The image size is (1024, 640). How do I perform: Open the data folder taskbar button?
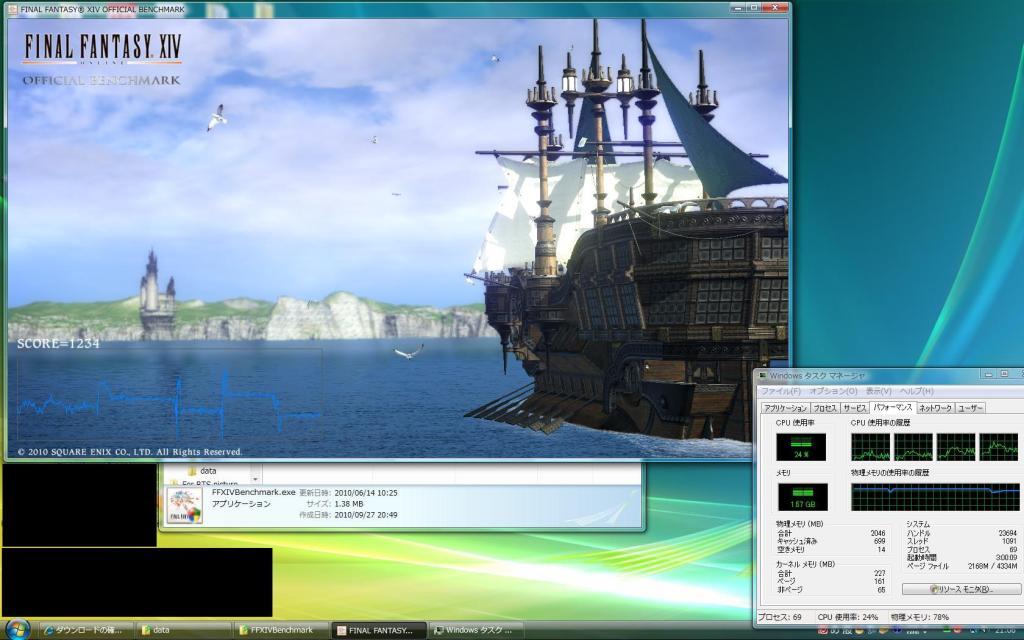[x=183, y=630]
